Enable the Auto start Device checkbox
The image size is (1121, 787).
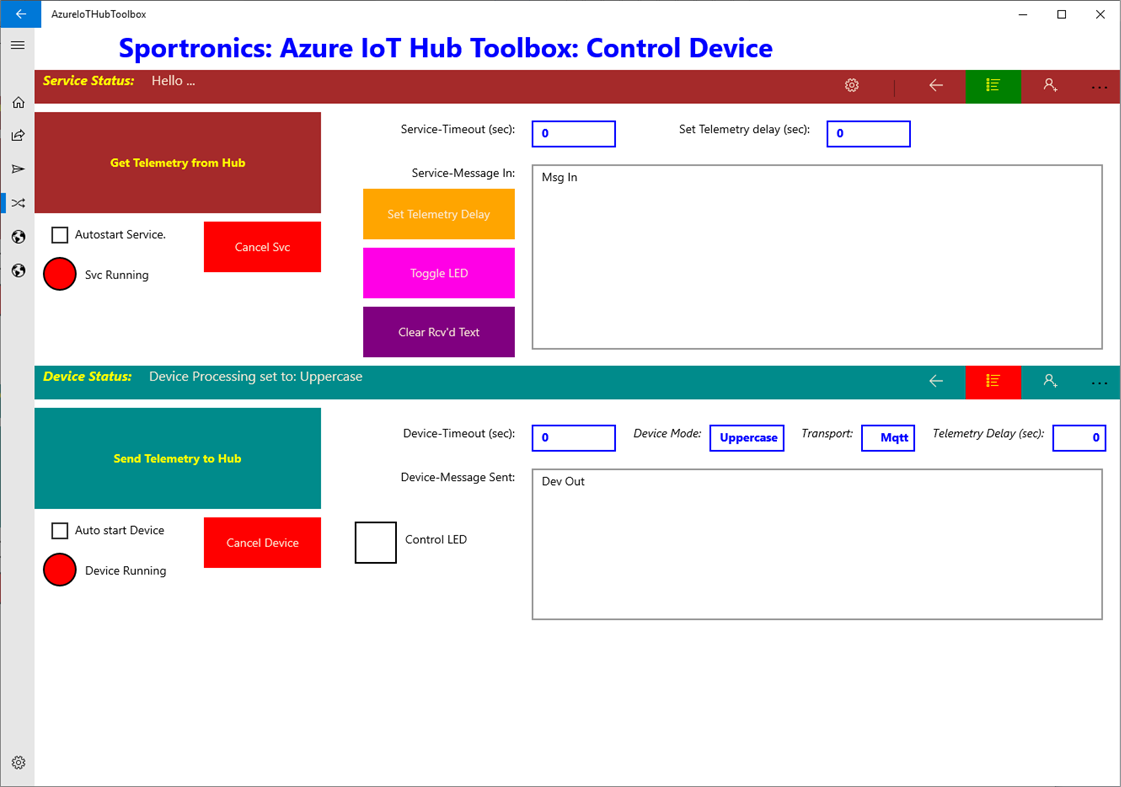[x=60, y=530]
